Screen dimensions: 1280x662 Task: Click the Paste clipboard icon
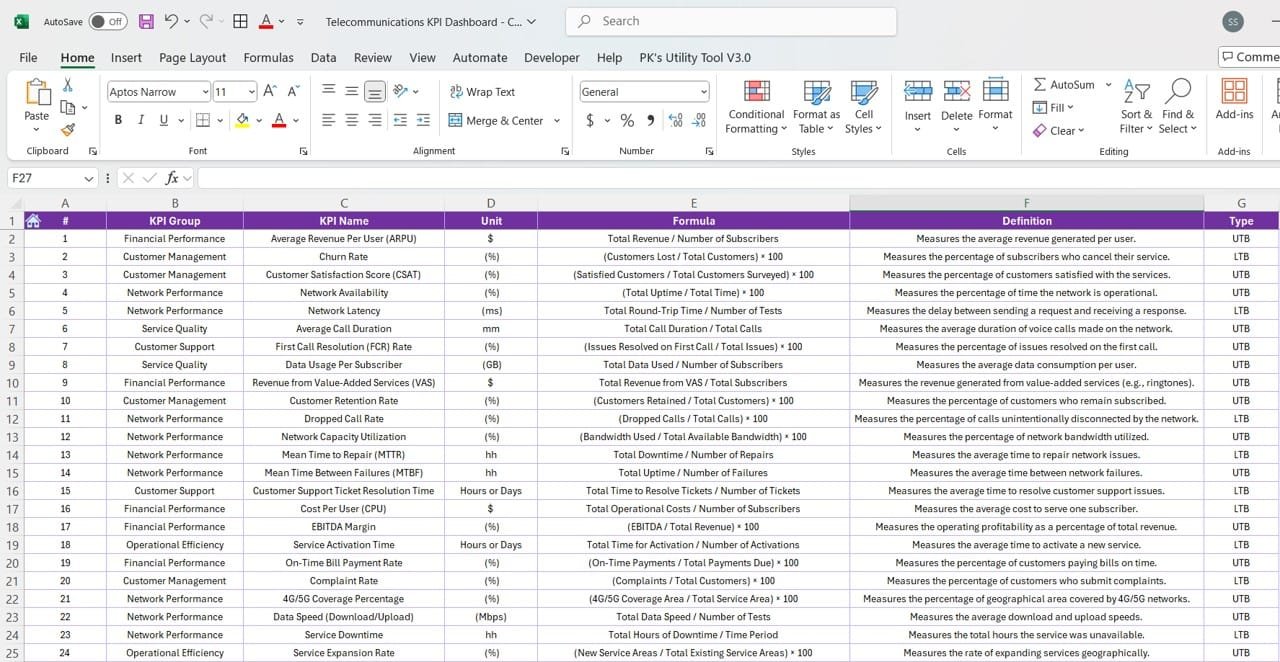pos(37,92)
